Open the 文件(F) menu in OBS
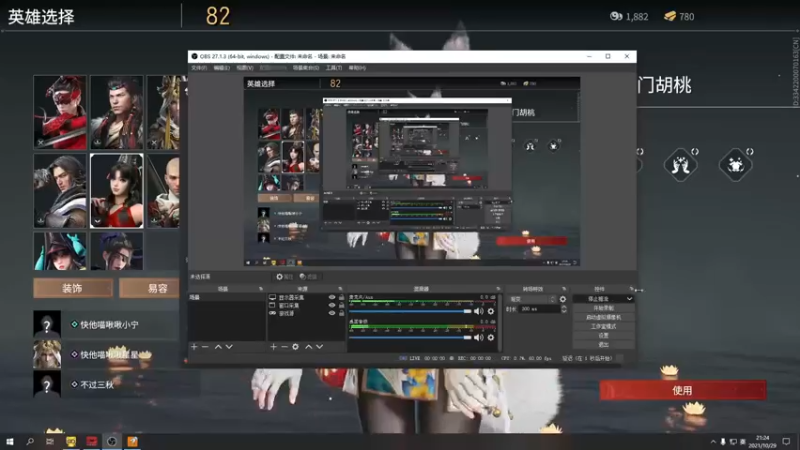The width and height of the screenshot is (800, 450). pyautogui.click(x=199, y=68)
